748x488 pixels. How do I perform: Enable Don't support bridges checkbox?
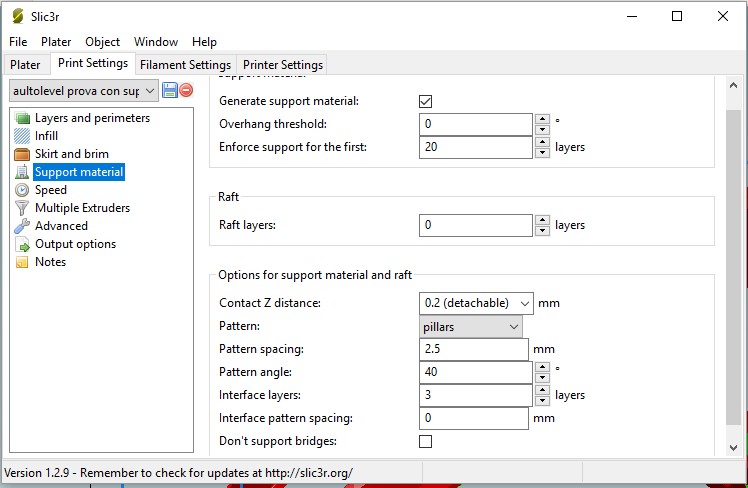[x=426, y=441]
